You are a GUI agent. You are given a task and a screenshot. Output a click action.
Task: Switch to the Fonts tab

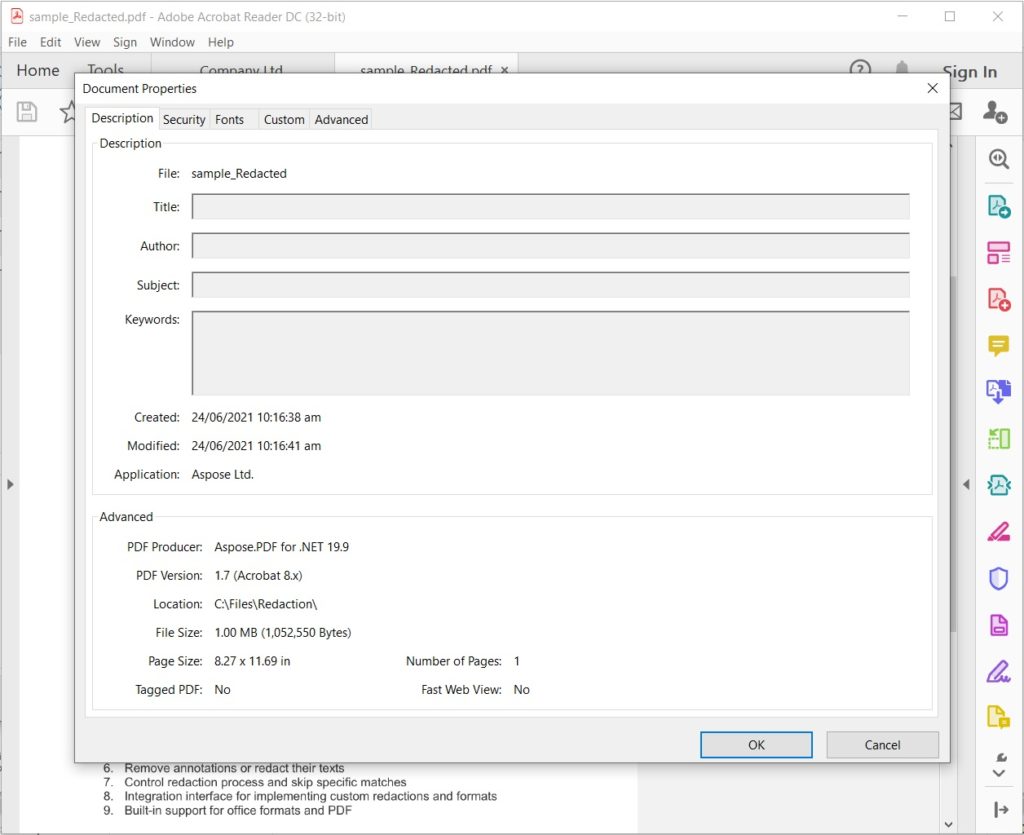click(x=229, y=118)
